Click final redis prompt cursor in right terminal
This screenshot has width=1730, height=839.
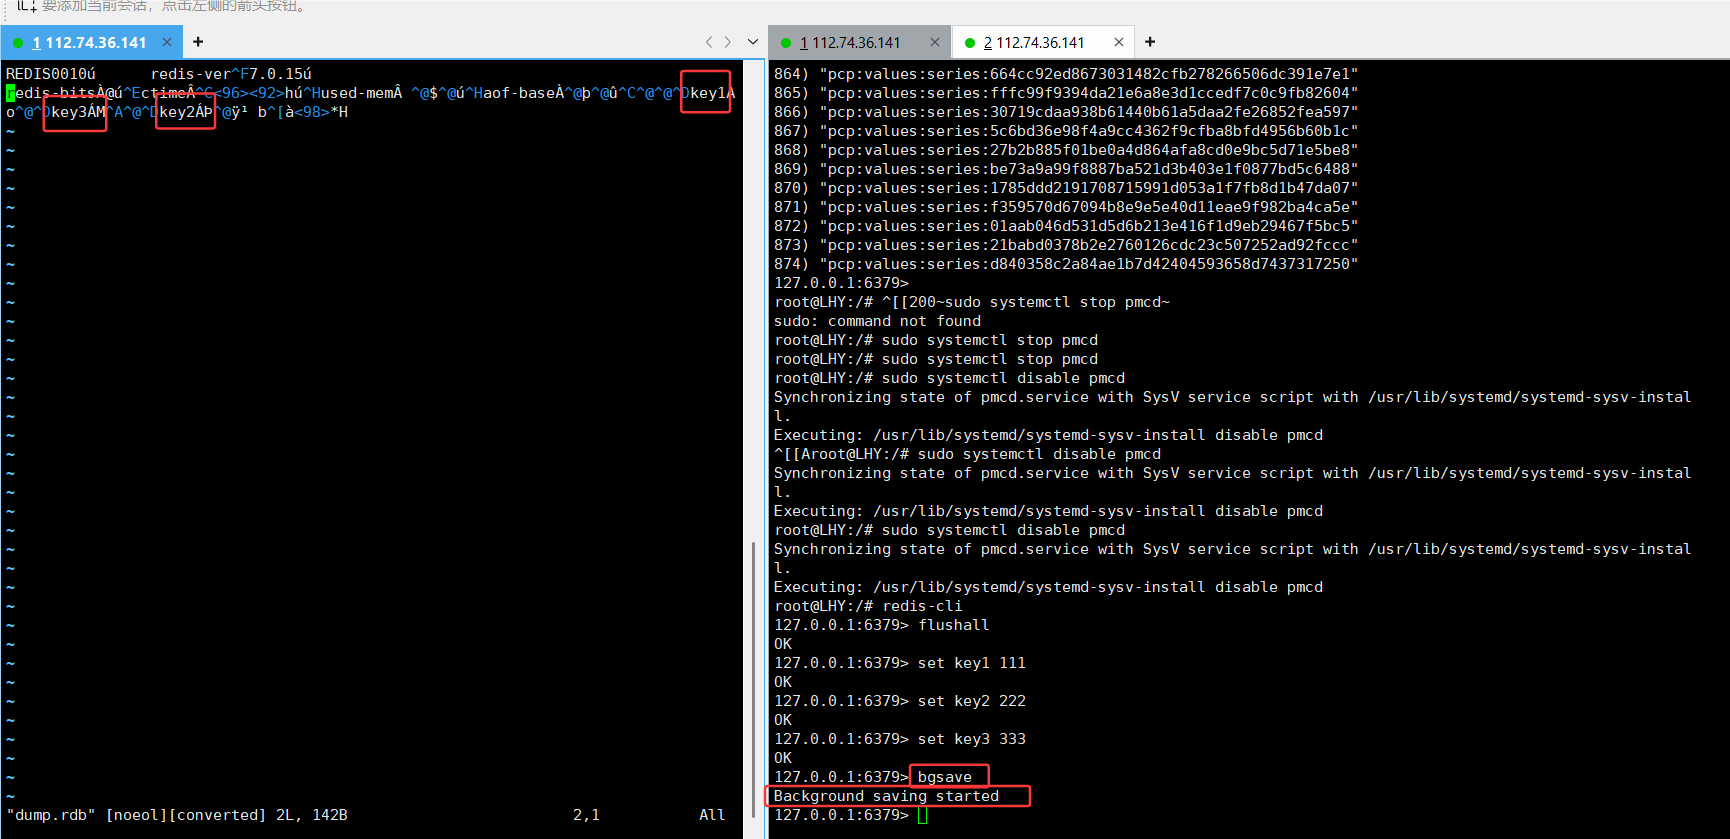[x=922, y=815]
